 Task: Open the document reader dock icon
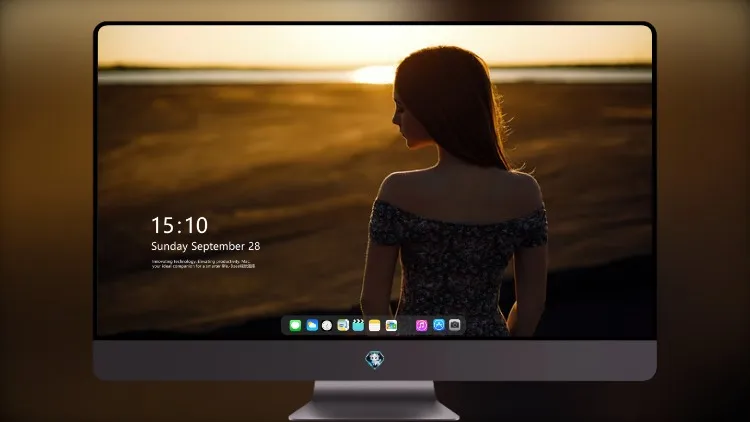tap(343, 325)
